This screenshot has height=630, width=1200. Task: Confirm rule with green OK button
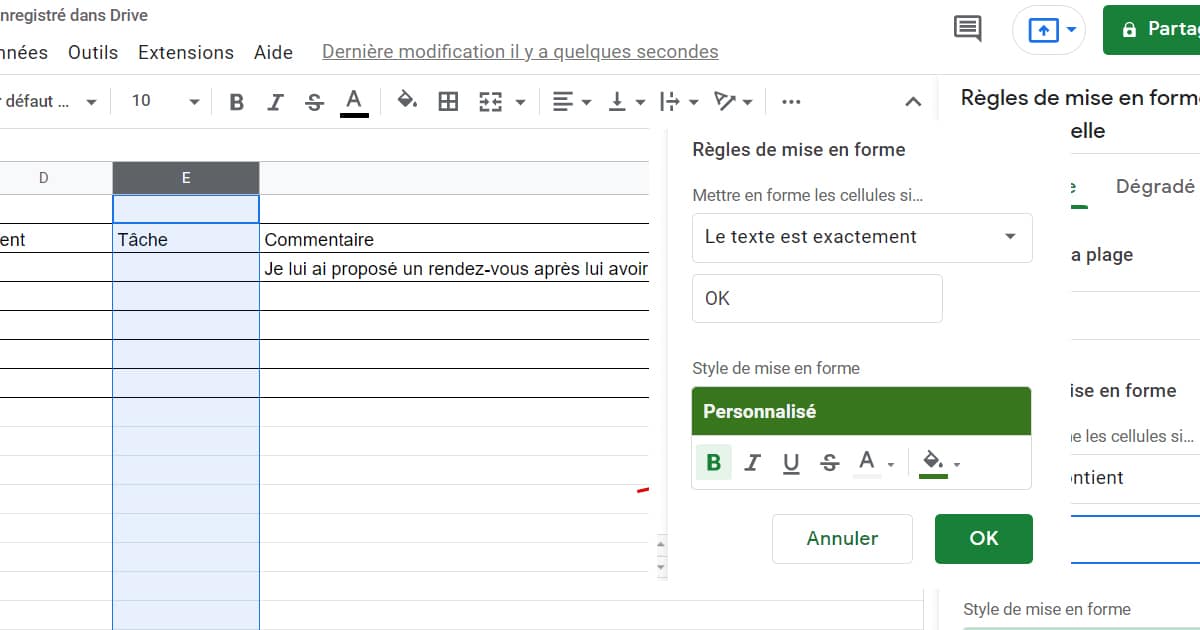tap(984, 538)
